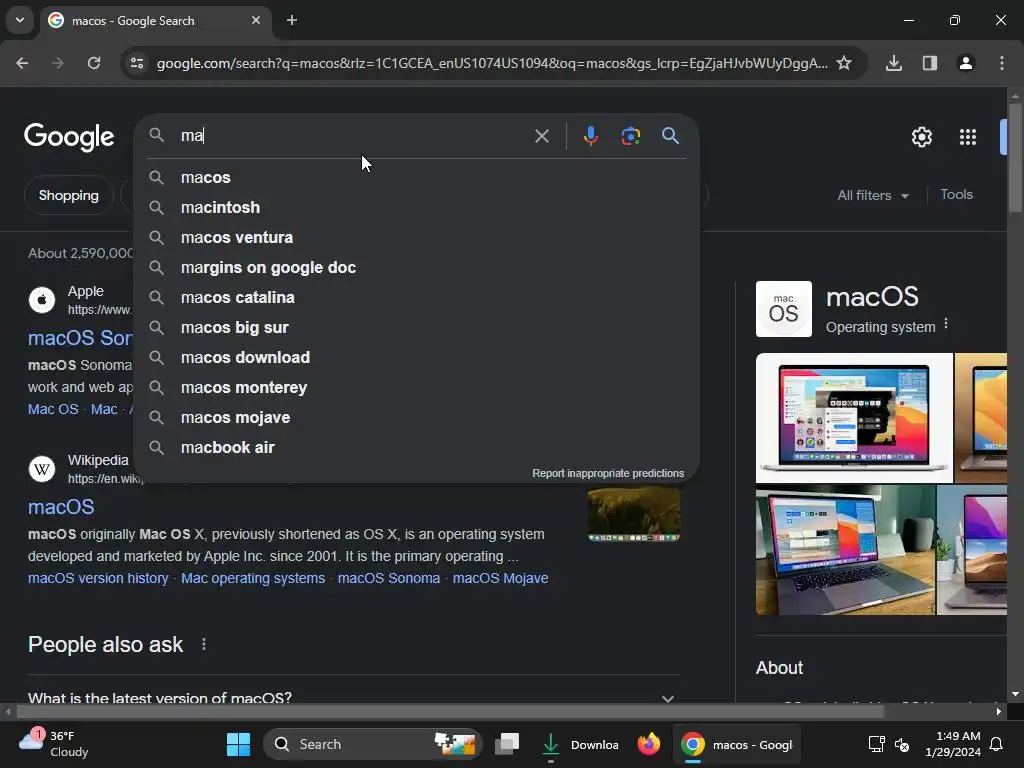Image resolution: width=1024 pixels, height=768 pixels.
Task: Open Chrome profile avatar menu
Action: [965, 63]
